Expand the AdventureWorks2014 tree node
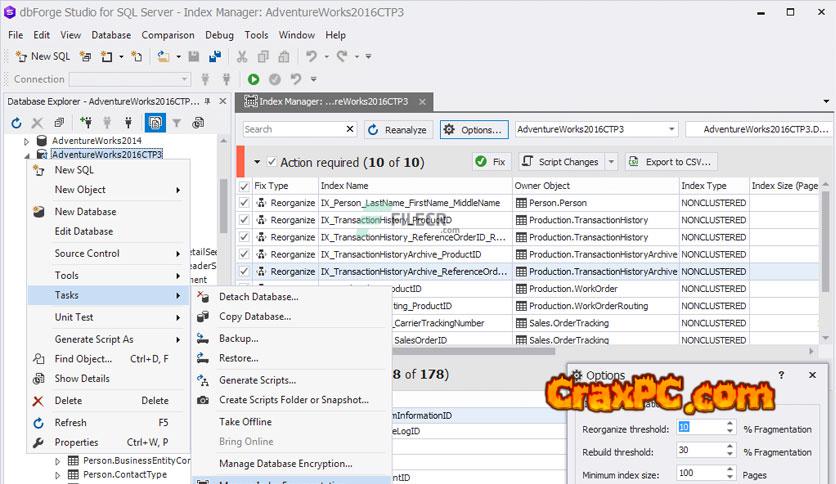The width and height of the screenshot is (836, 484). tap(27, 142)
